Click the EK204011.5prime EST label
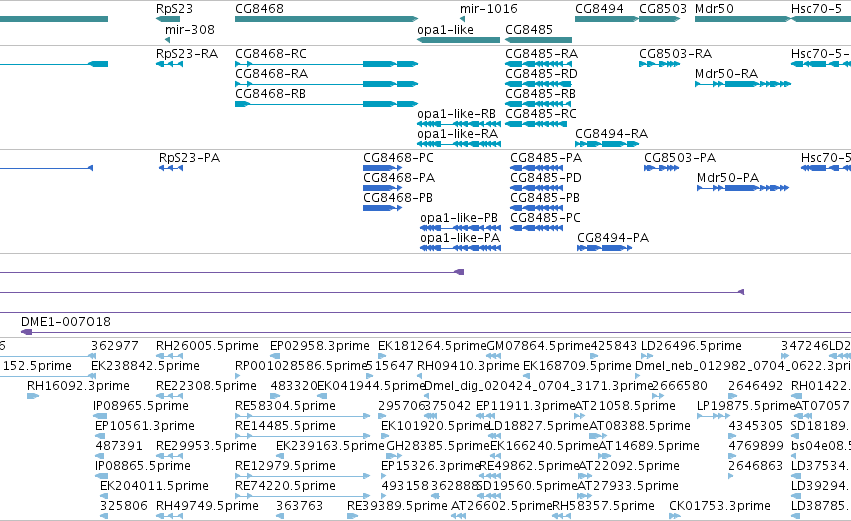The width and height of the screenshot is (851, 521). pyautogui.click(x=154, y=486)
